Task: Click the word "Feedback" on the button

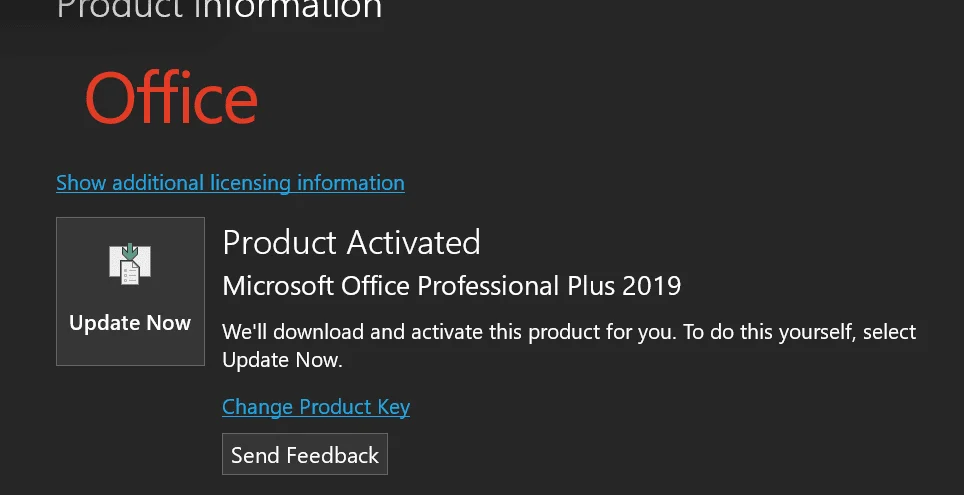Action: (333, 455)
